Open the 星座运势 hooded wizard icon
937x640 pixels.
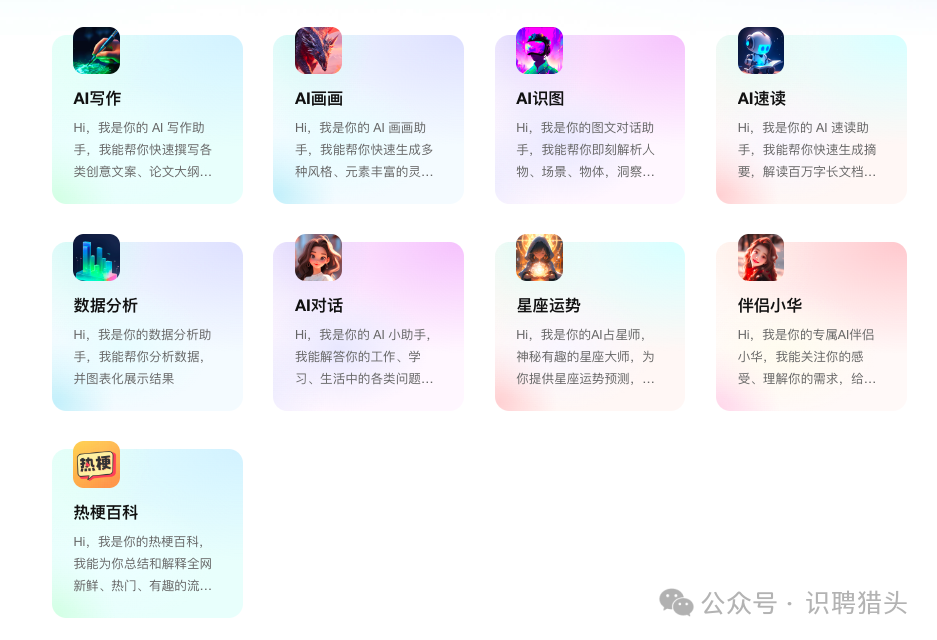(539, 258)
